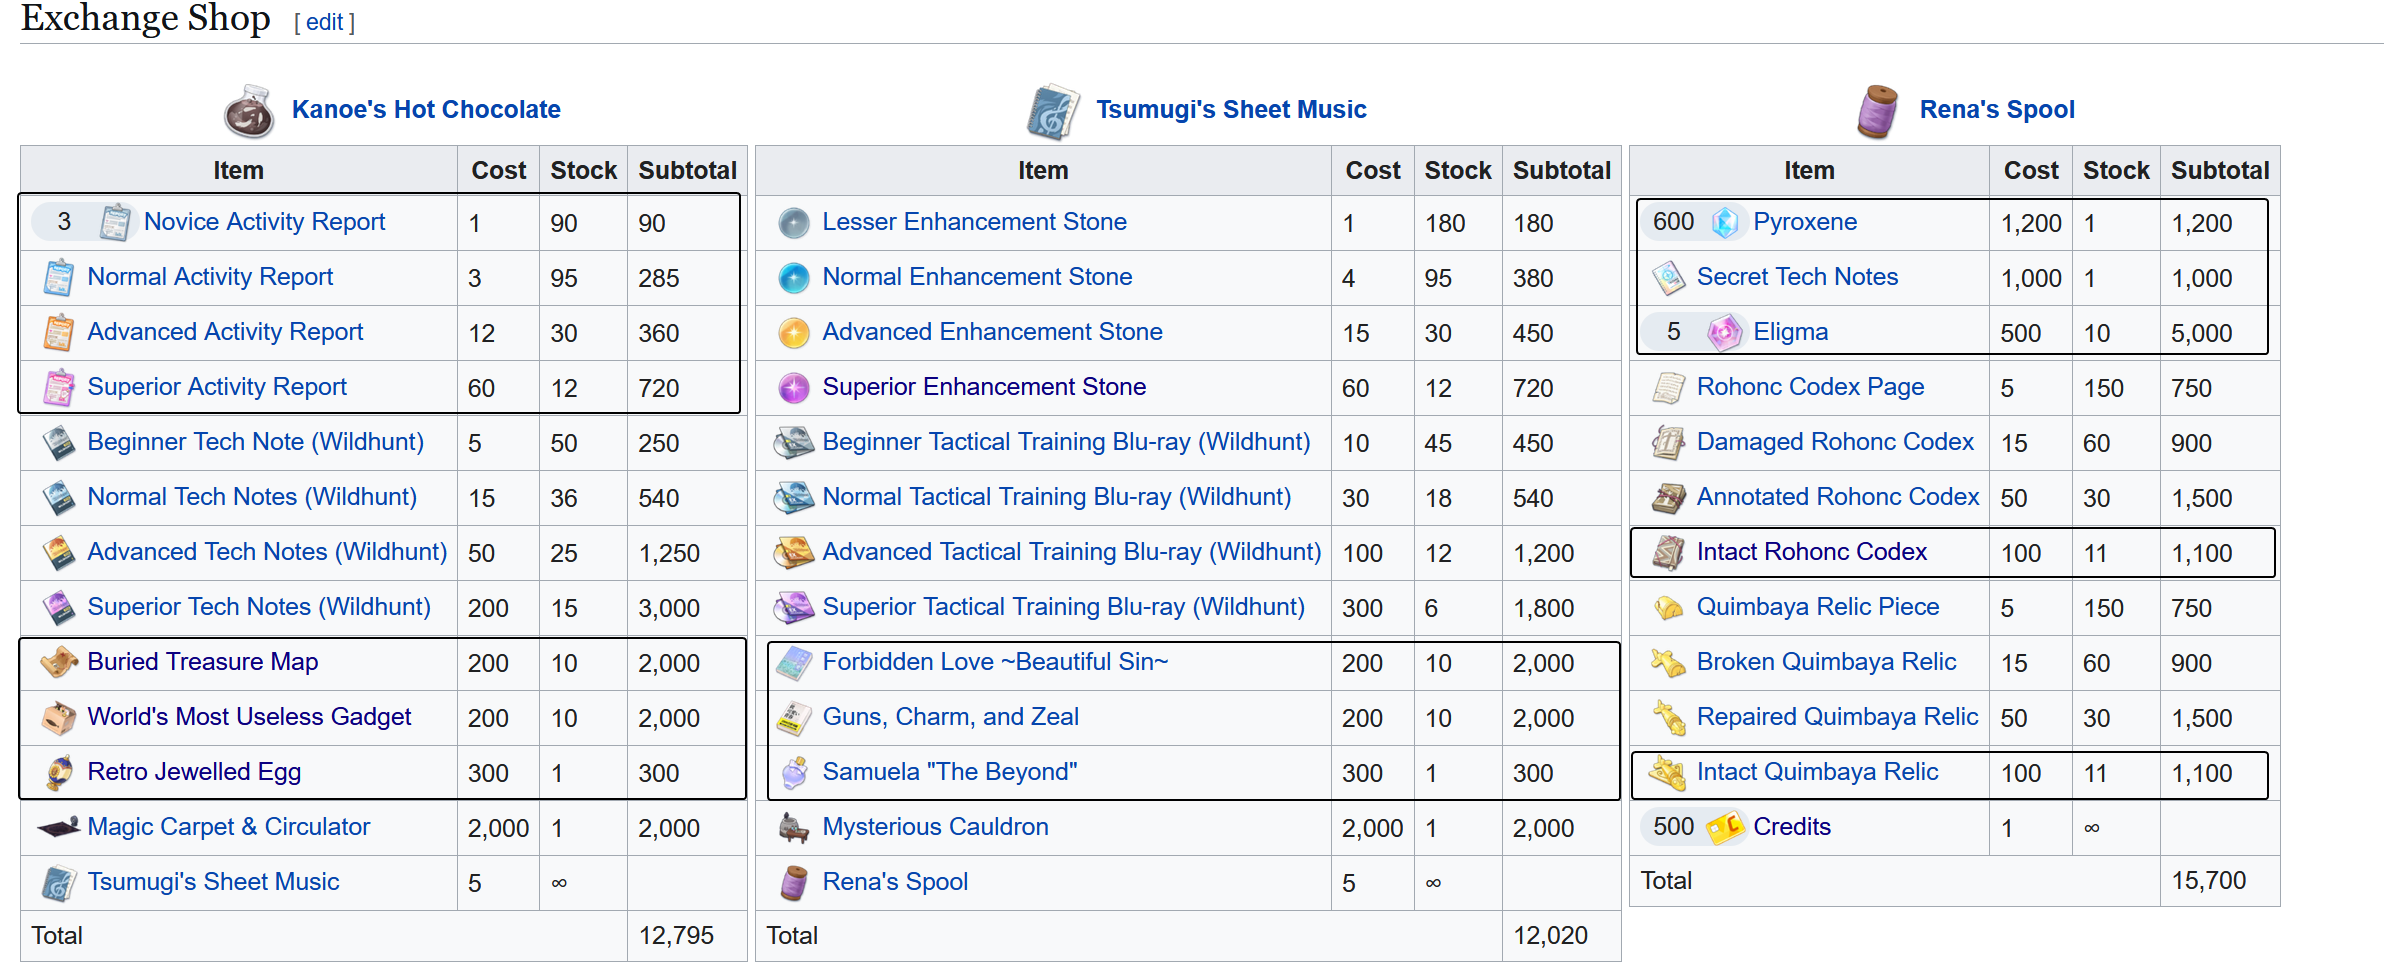Follow the Magic Carpet & Circulator link
Viewport: 2384px width, 980px height.
pos(229,827)
